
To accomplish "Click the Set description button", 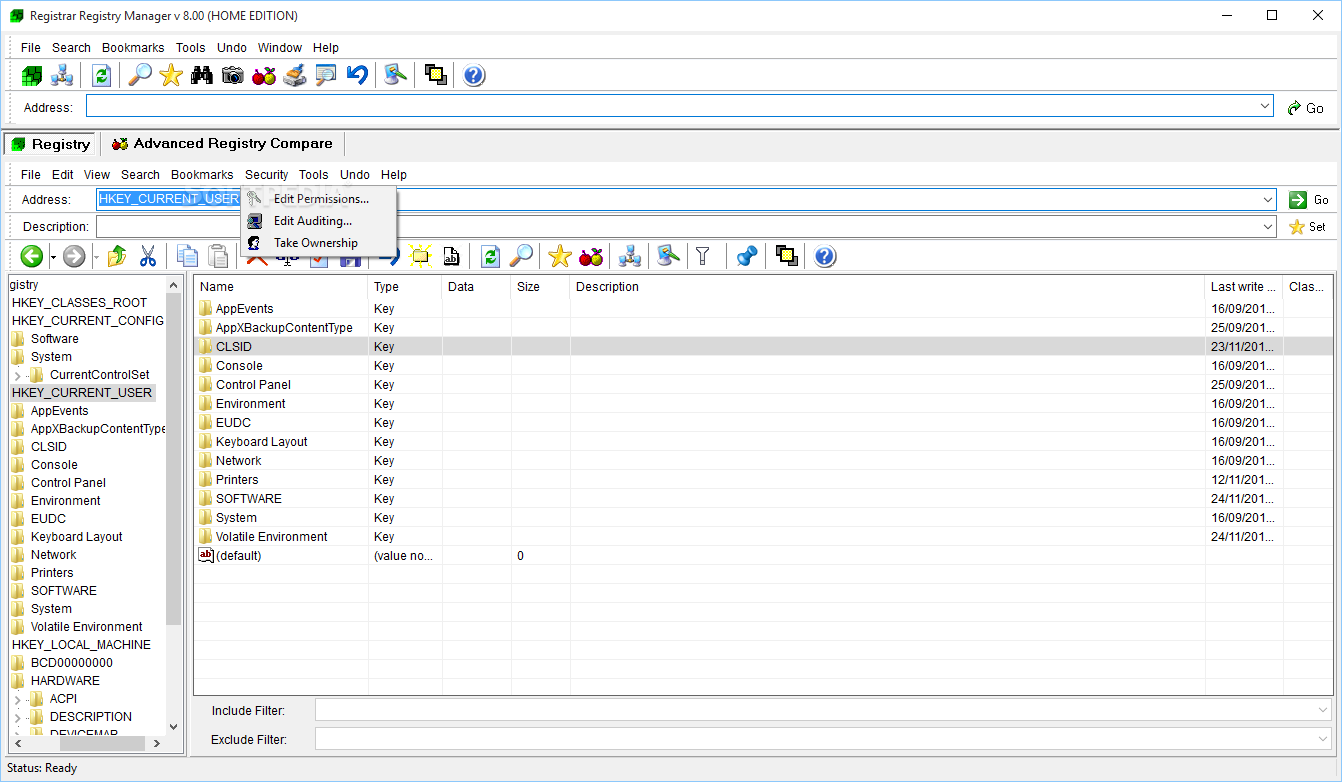I will pos(1309,227).
